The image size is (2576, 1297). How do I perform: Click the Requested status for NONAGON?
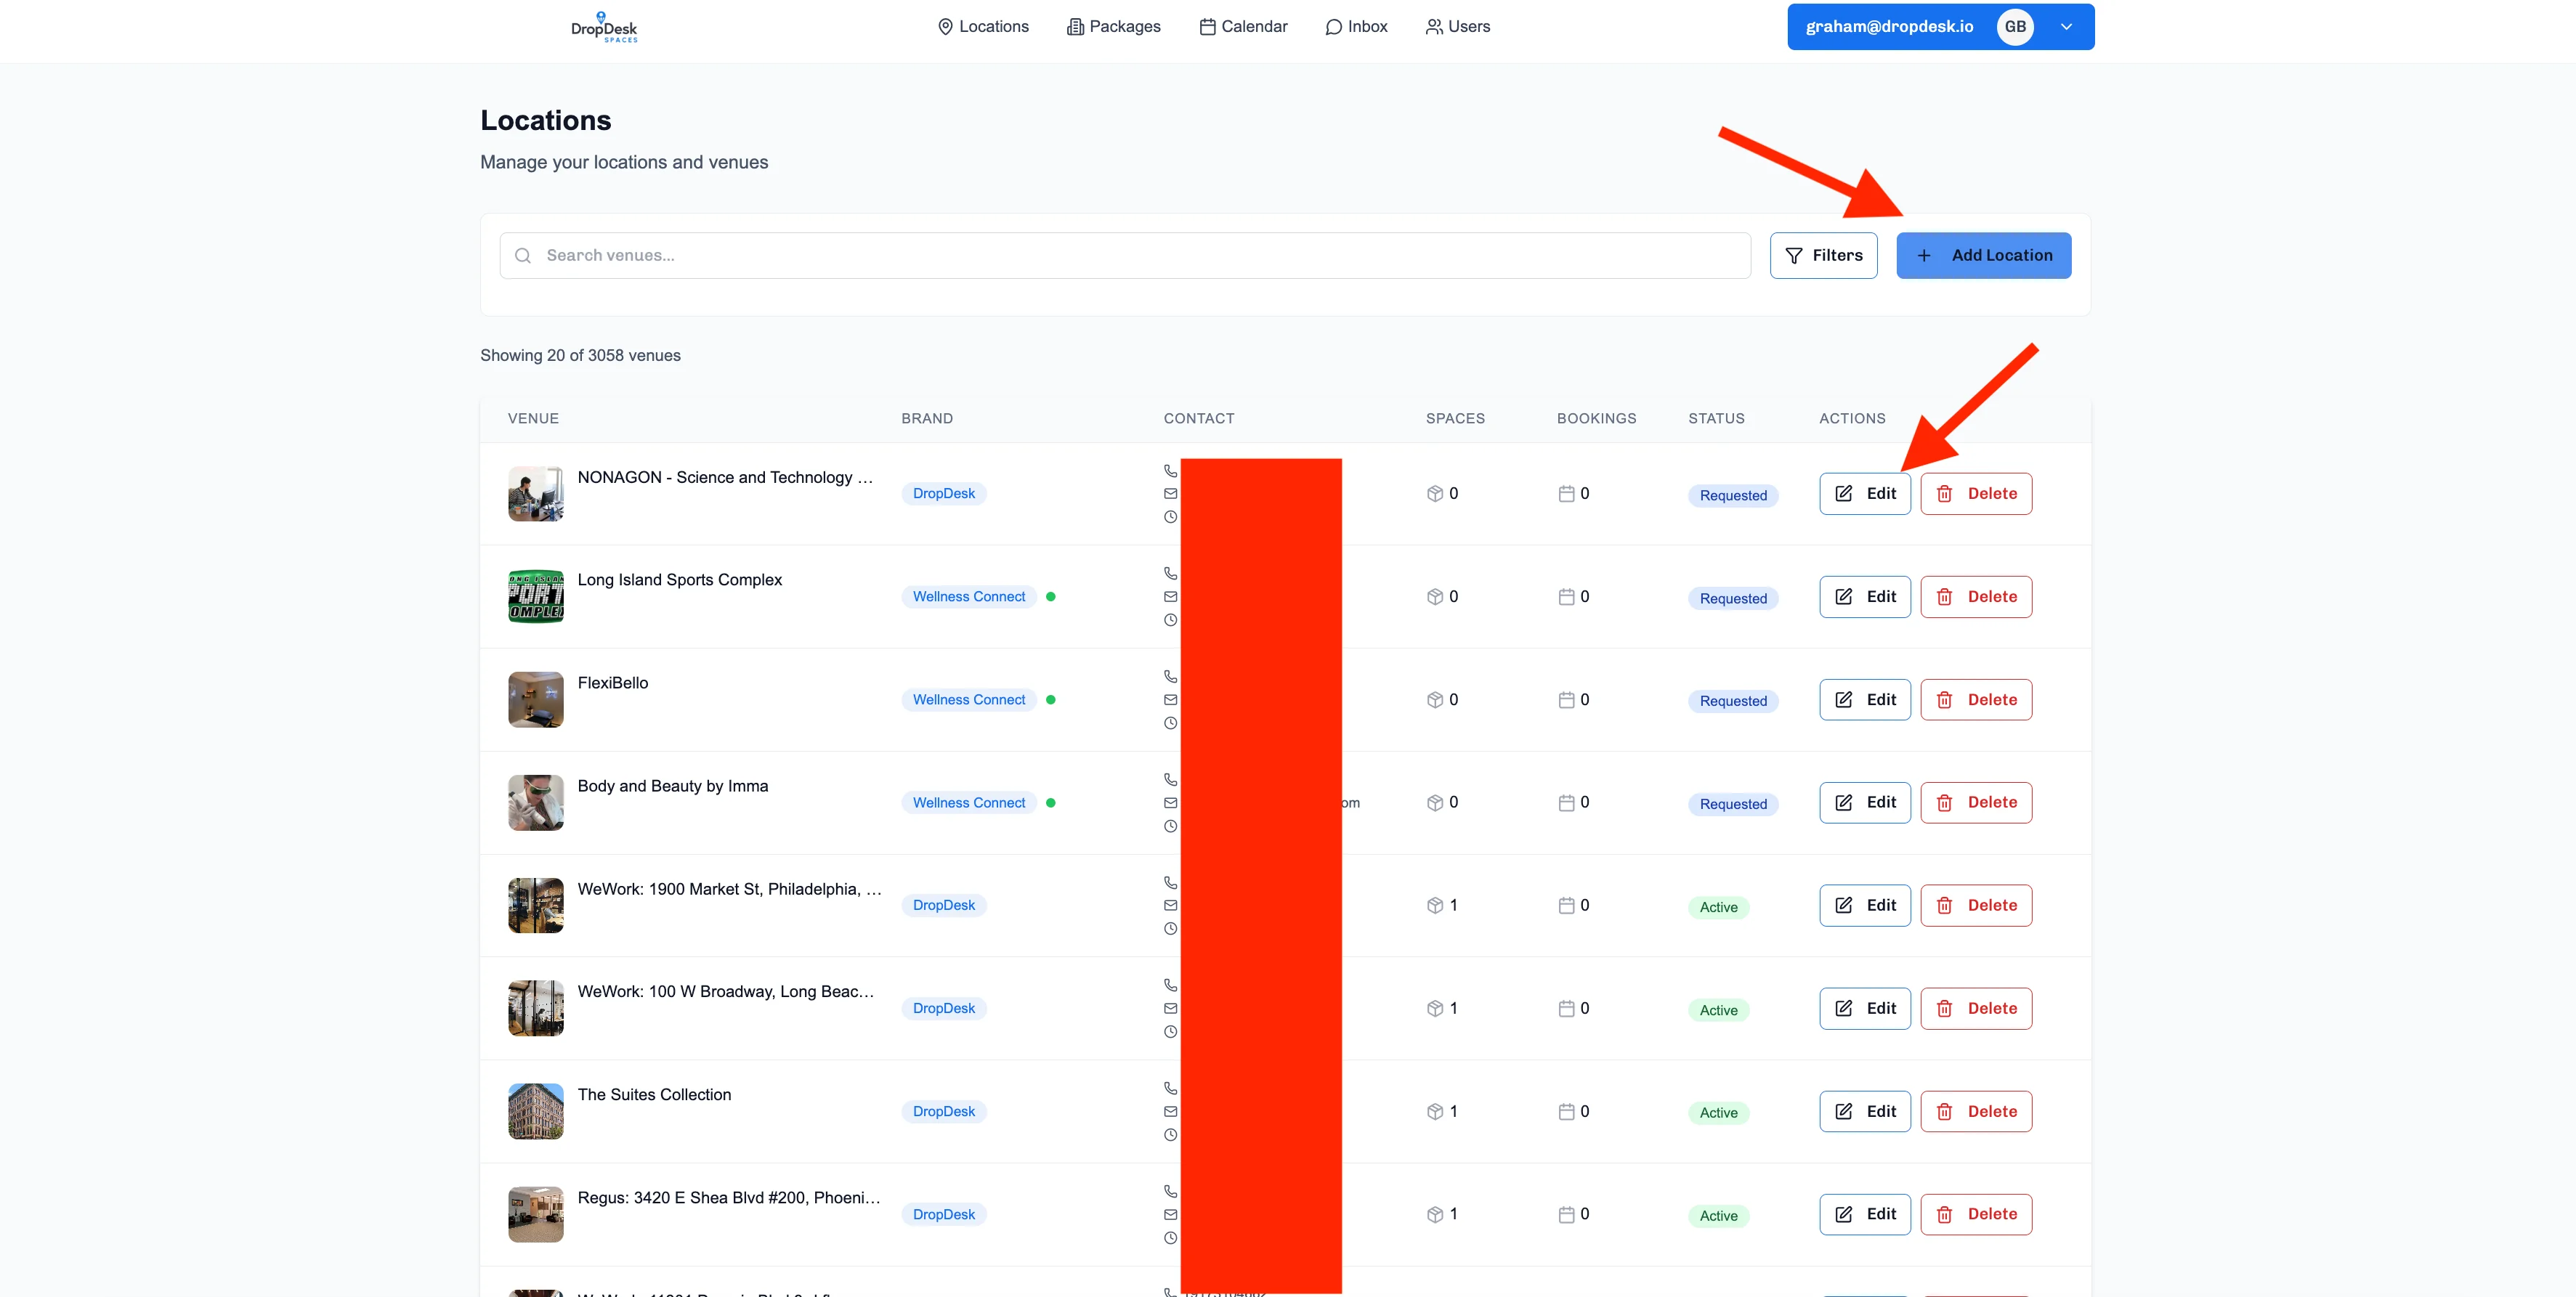1733,496
